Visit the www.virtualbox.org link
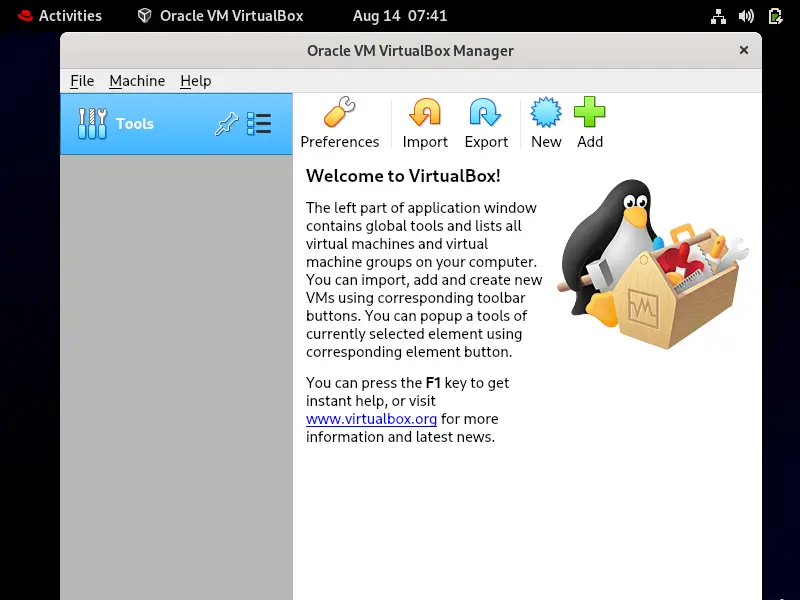 coord(371,419)
